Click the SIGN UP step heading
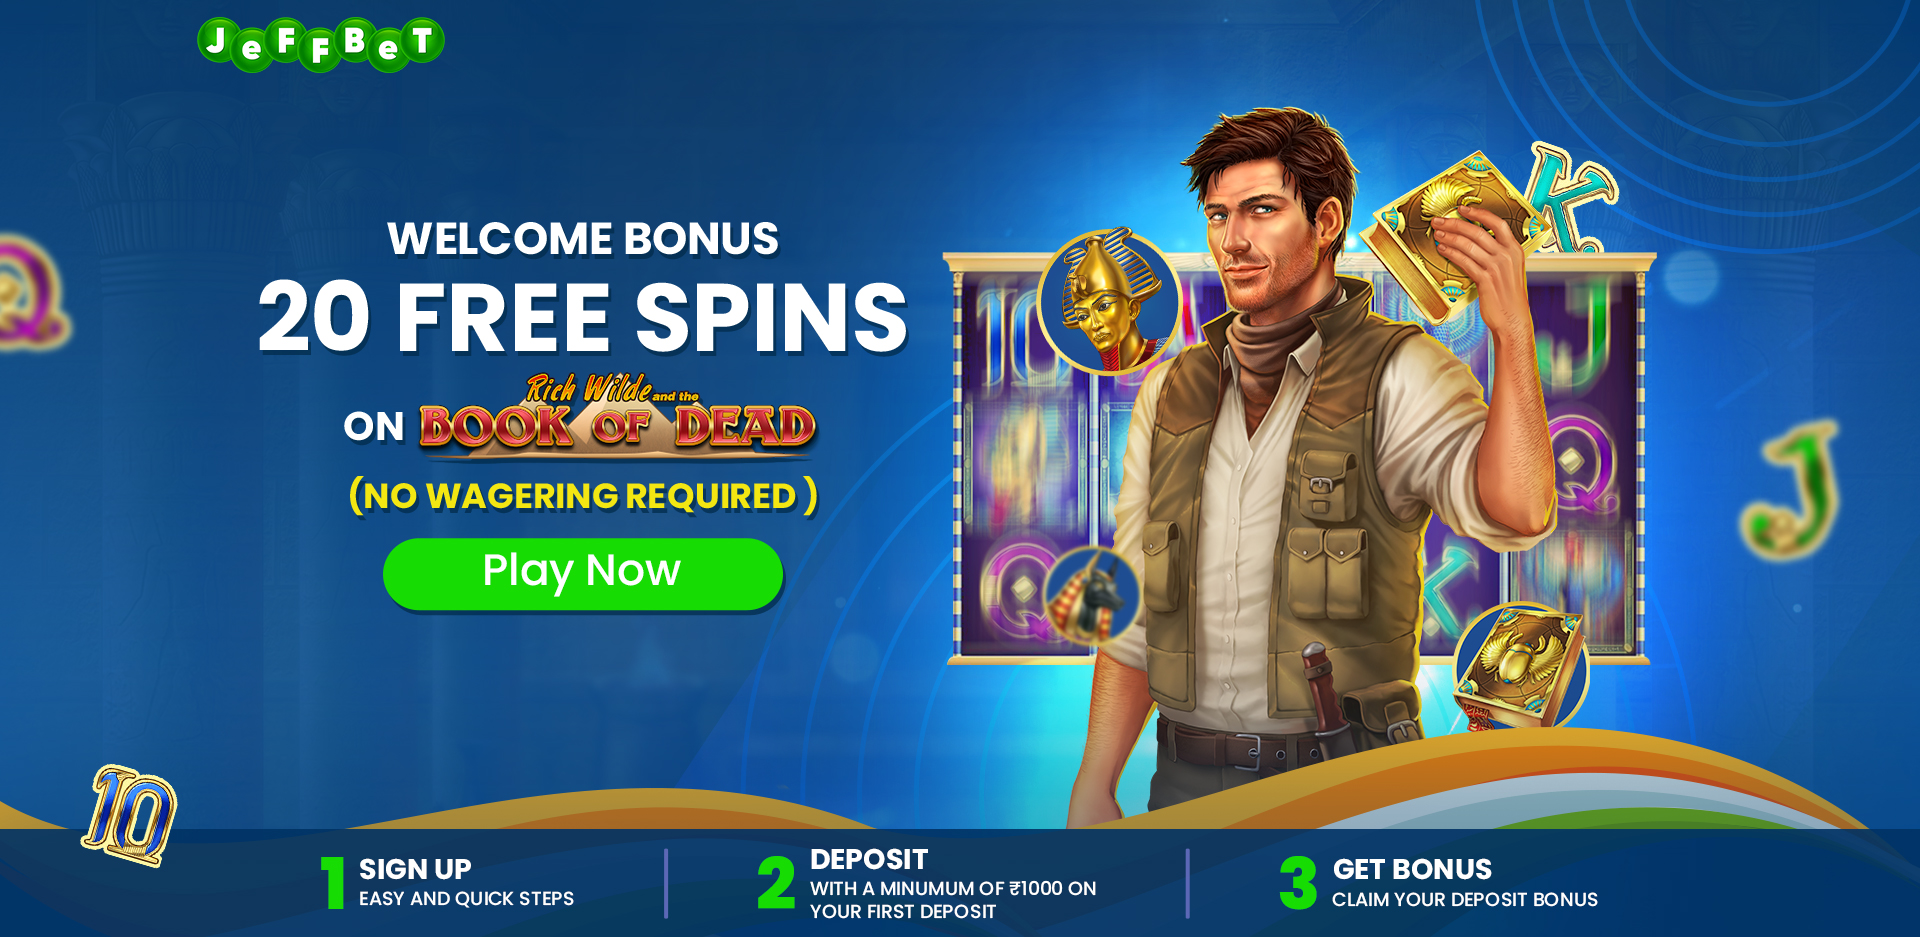The height and width of the screenshot is (937, 1920). pyautogui.click(x=415, y=869)
